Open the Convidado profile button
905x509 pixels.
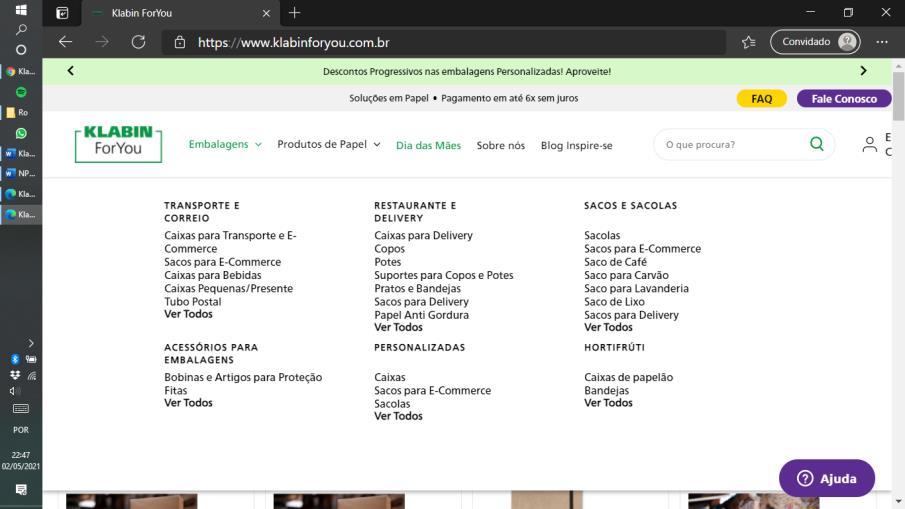tap(815, 42)
